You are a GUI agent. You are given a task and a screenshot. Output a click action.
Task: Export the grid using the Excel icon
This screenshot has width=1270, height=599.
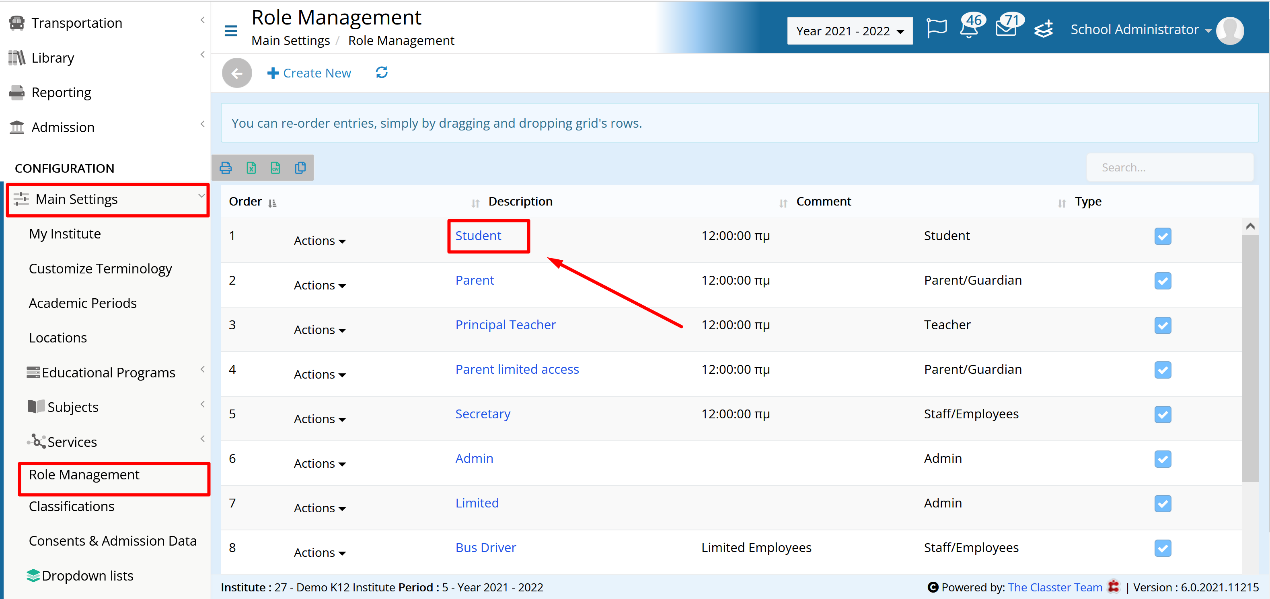(x=251, y=168)
